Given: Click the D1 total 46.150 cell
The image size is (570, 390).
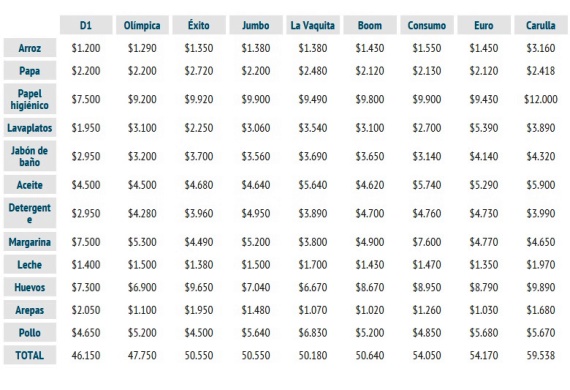Looking at the screenshot, I should click(x=86, y=355).
